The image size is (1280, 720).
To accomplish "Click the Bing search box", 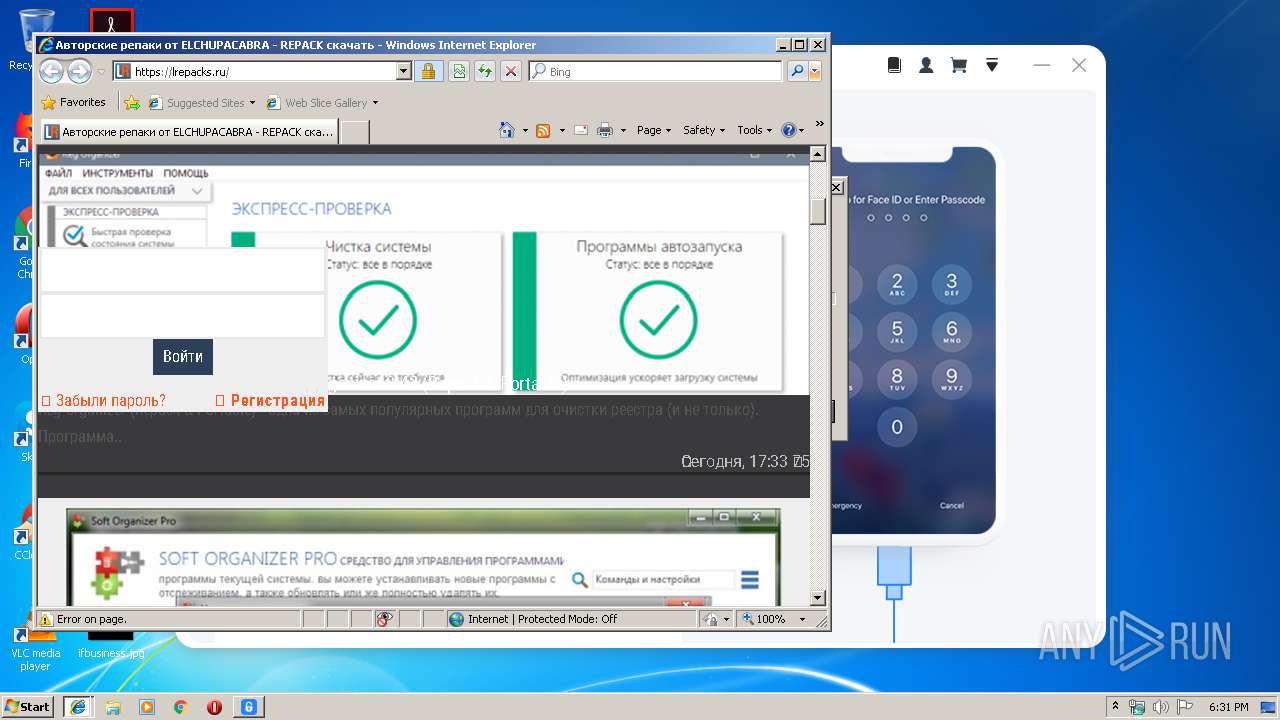I will click(x=656, y=71).
